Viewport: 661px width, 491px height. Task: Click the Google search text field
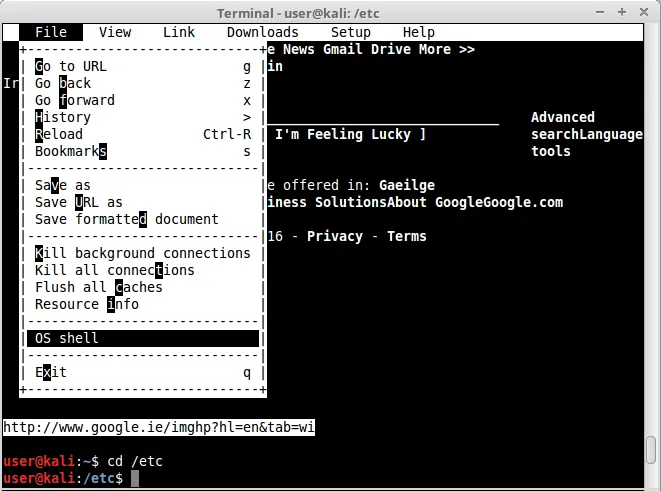[383, 118]
